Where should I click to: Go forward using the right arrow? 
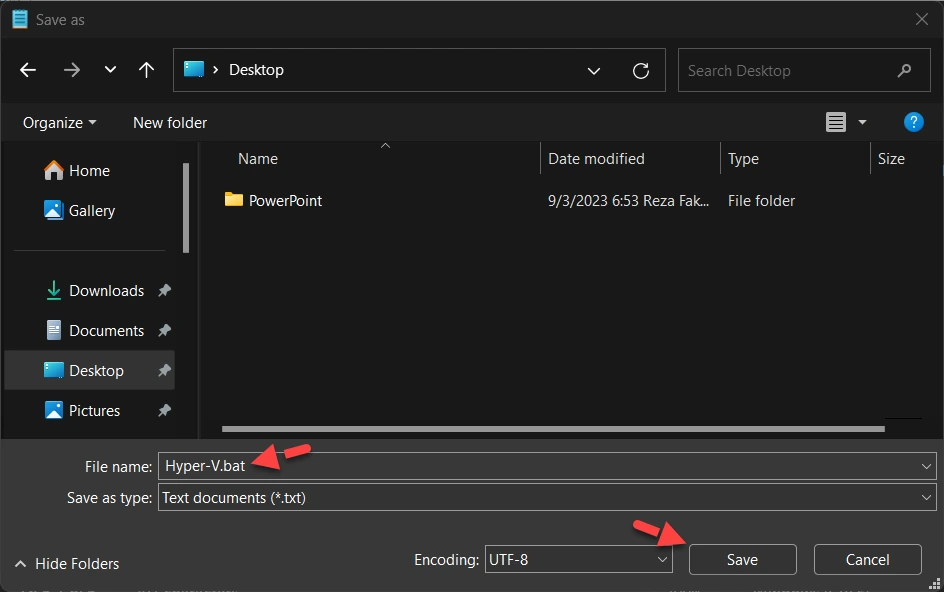[72, 70]
